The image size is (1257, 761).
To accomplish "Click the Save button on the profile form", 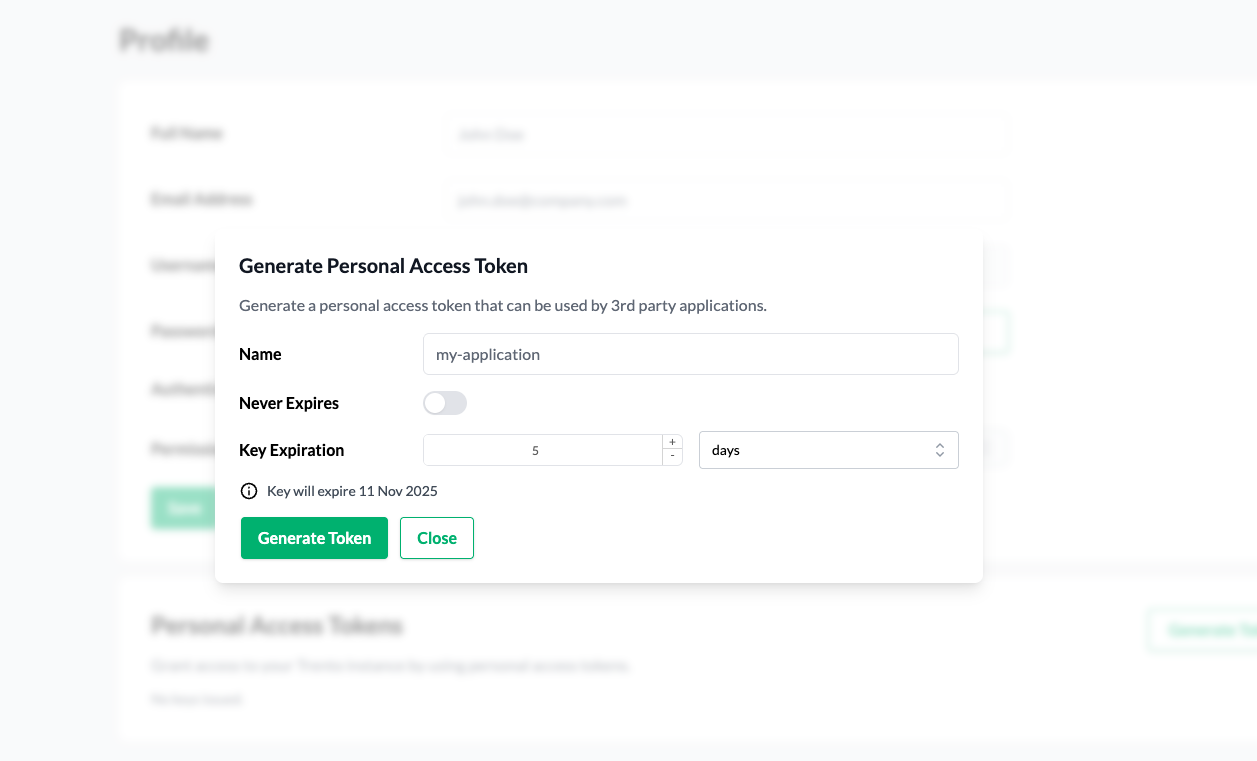I will [183, 507].
